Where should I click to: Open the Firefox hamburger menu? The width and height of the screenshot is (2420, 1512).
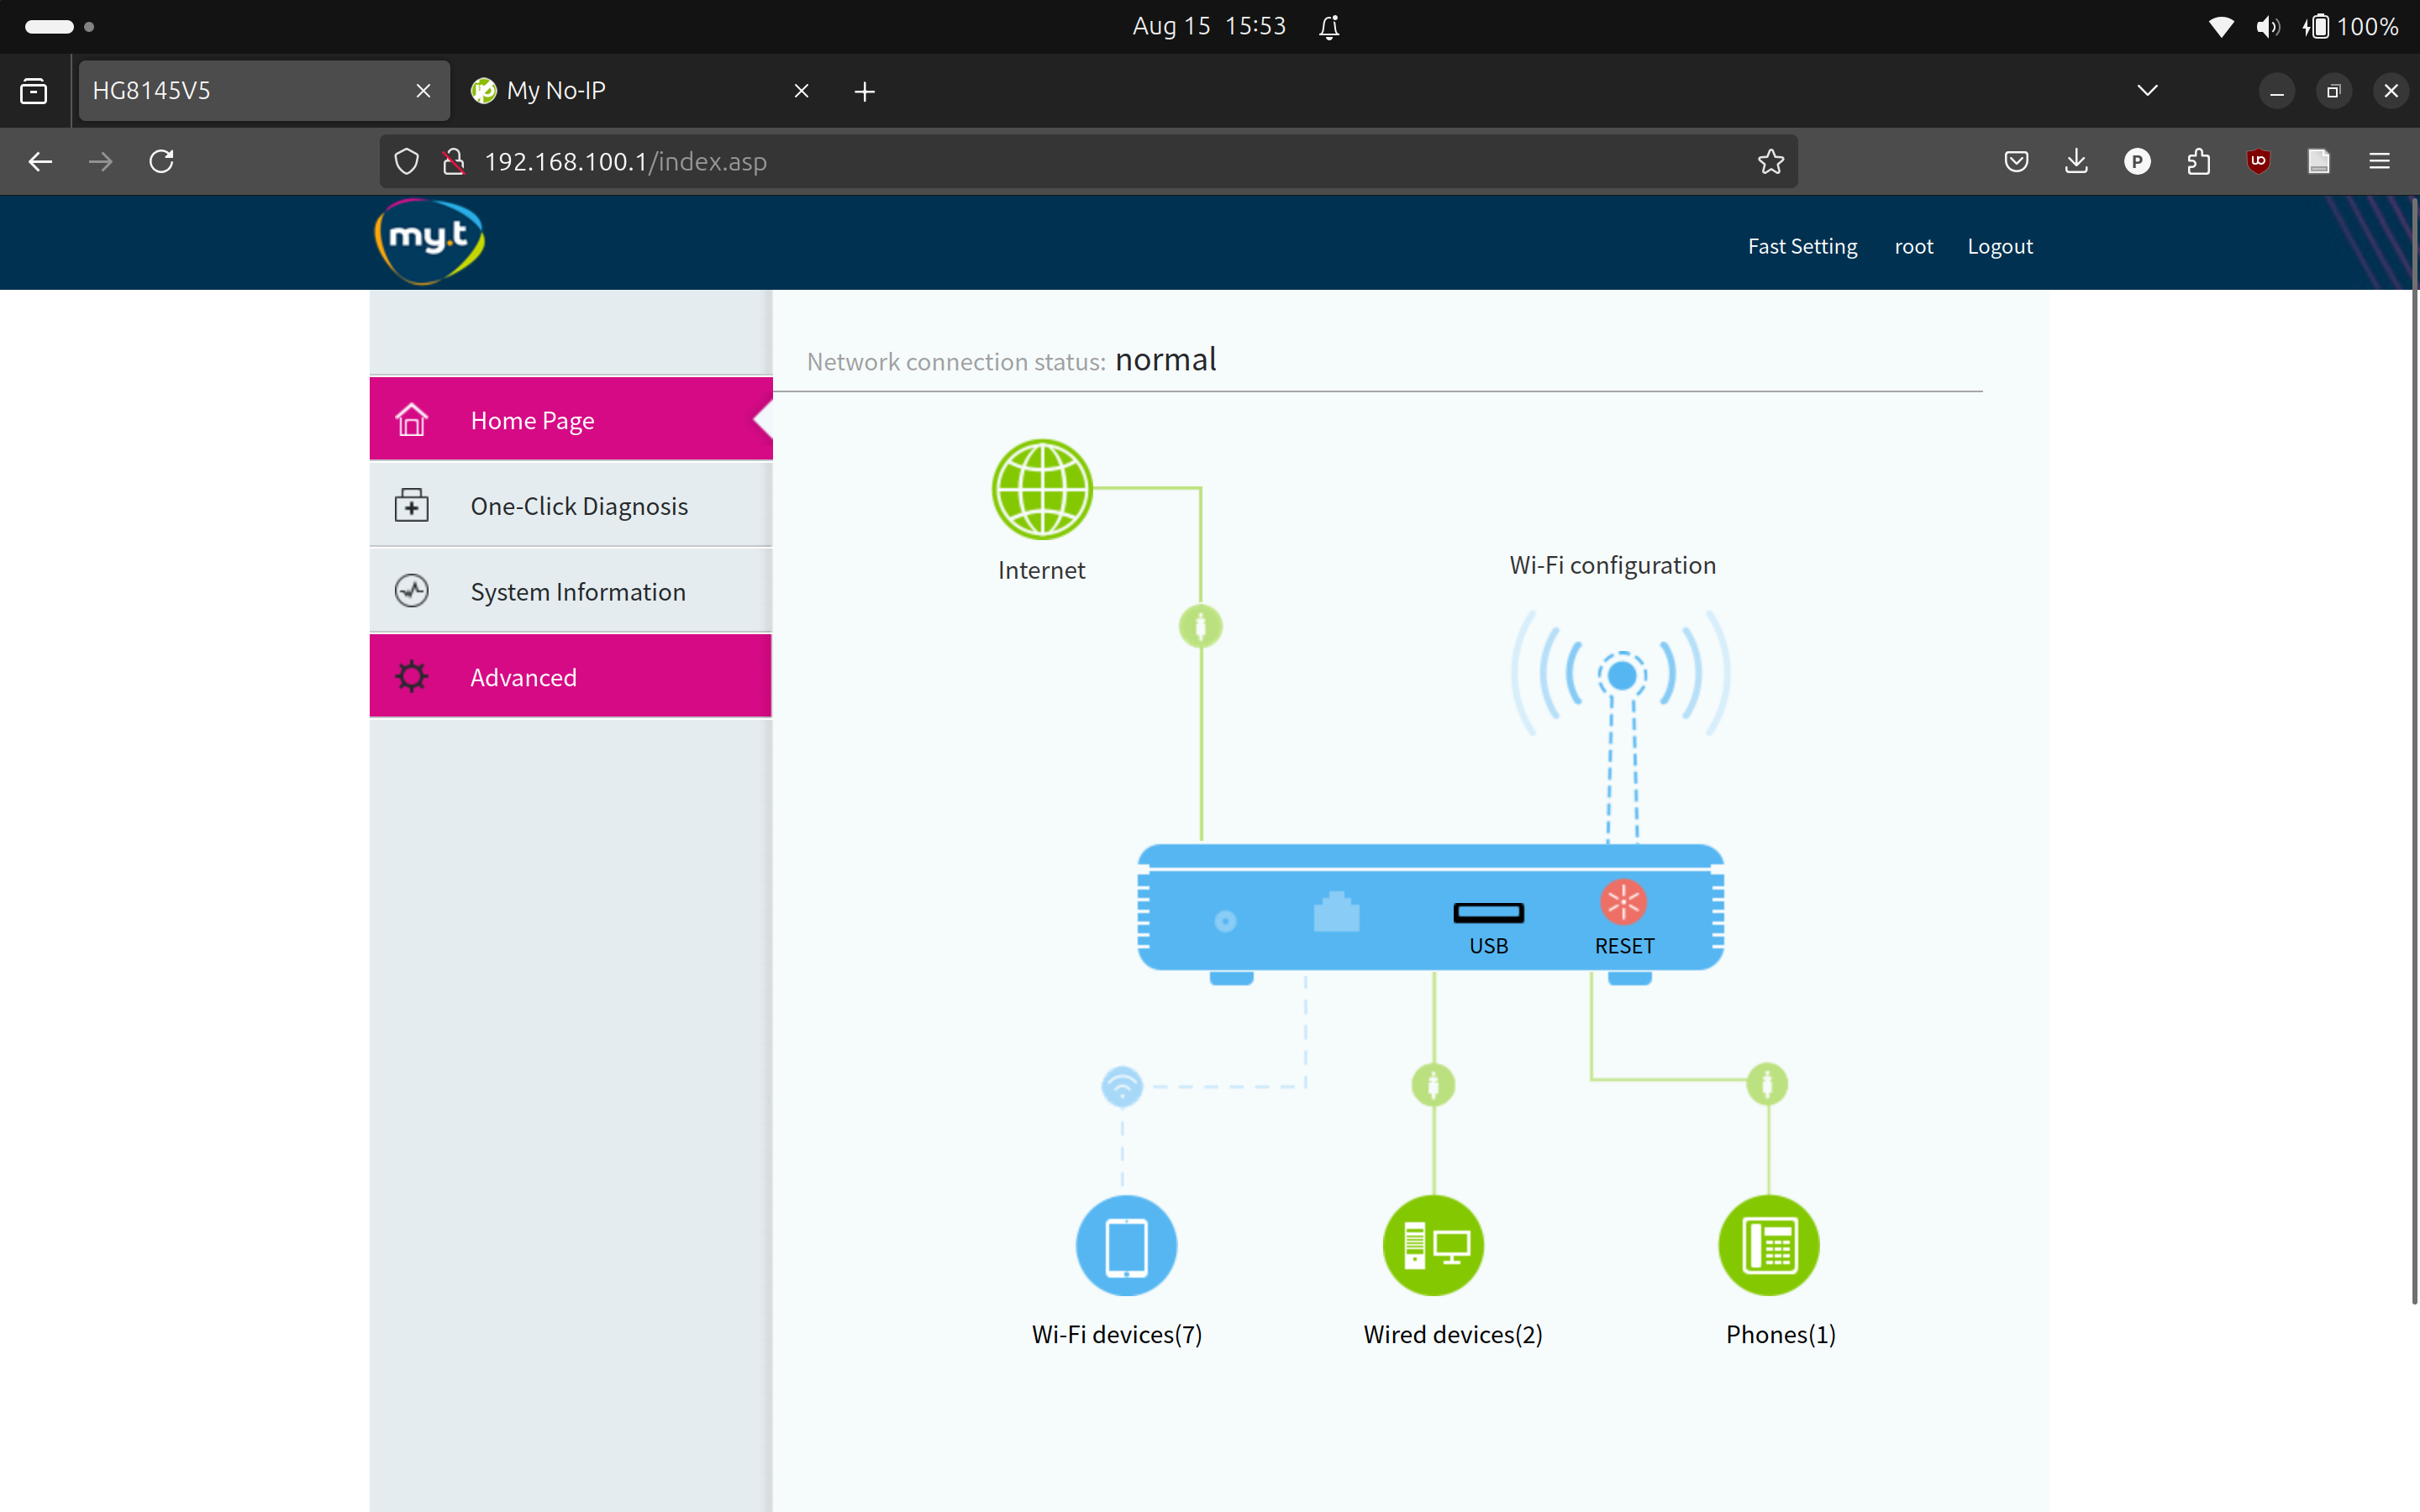(2379, 161)
